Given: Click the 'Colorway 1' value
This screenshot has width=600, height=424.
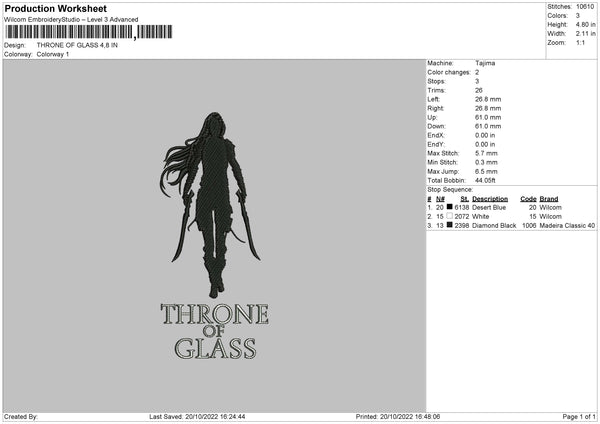Looking at the screenshot, I should (53, 54).
